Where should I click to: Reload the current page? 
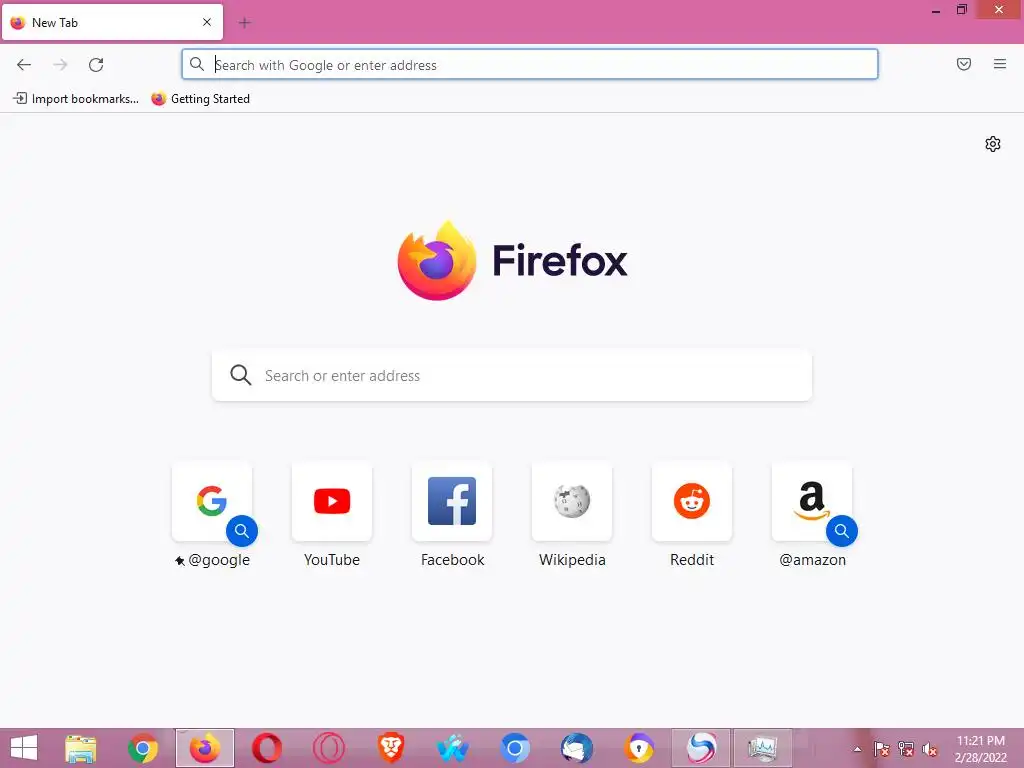96,65
